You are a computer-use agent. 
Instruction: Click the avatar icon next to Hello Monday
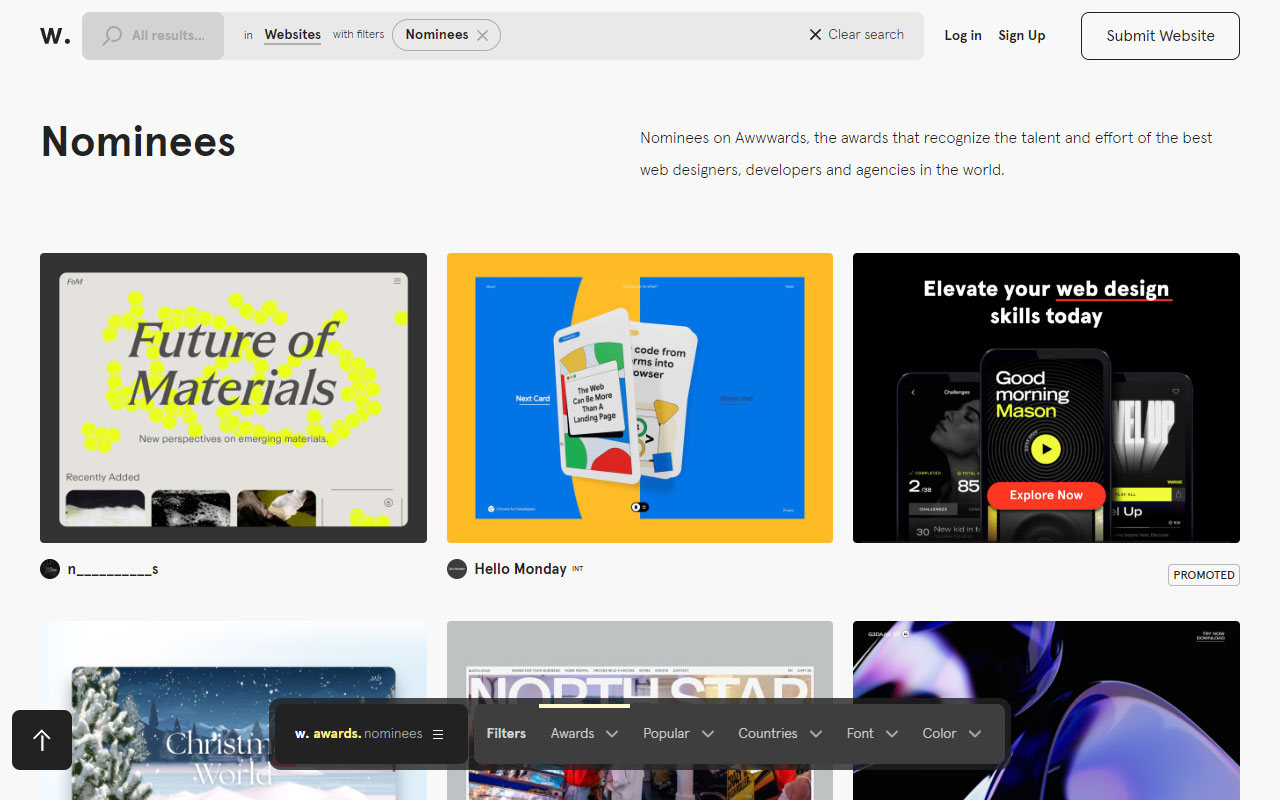456,569
